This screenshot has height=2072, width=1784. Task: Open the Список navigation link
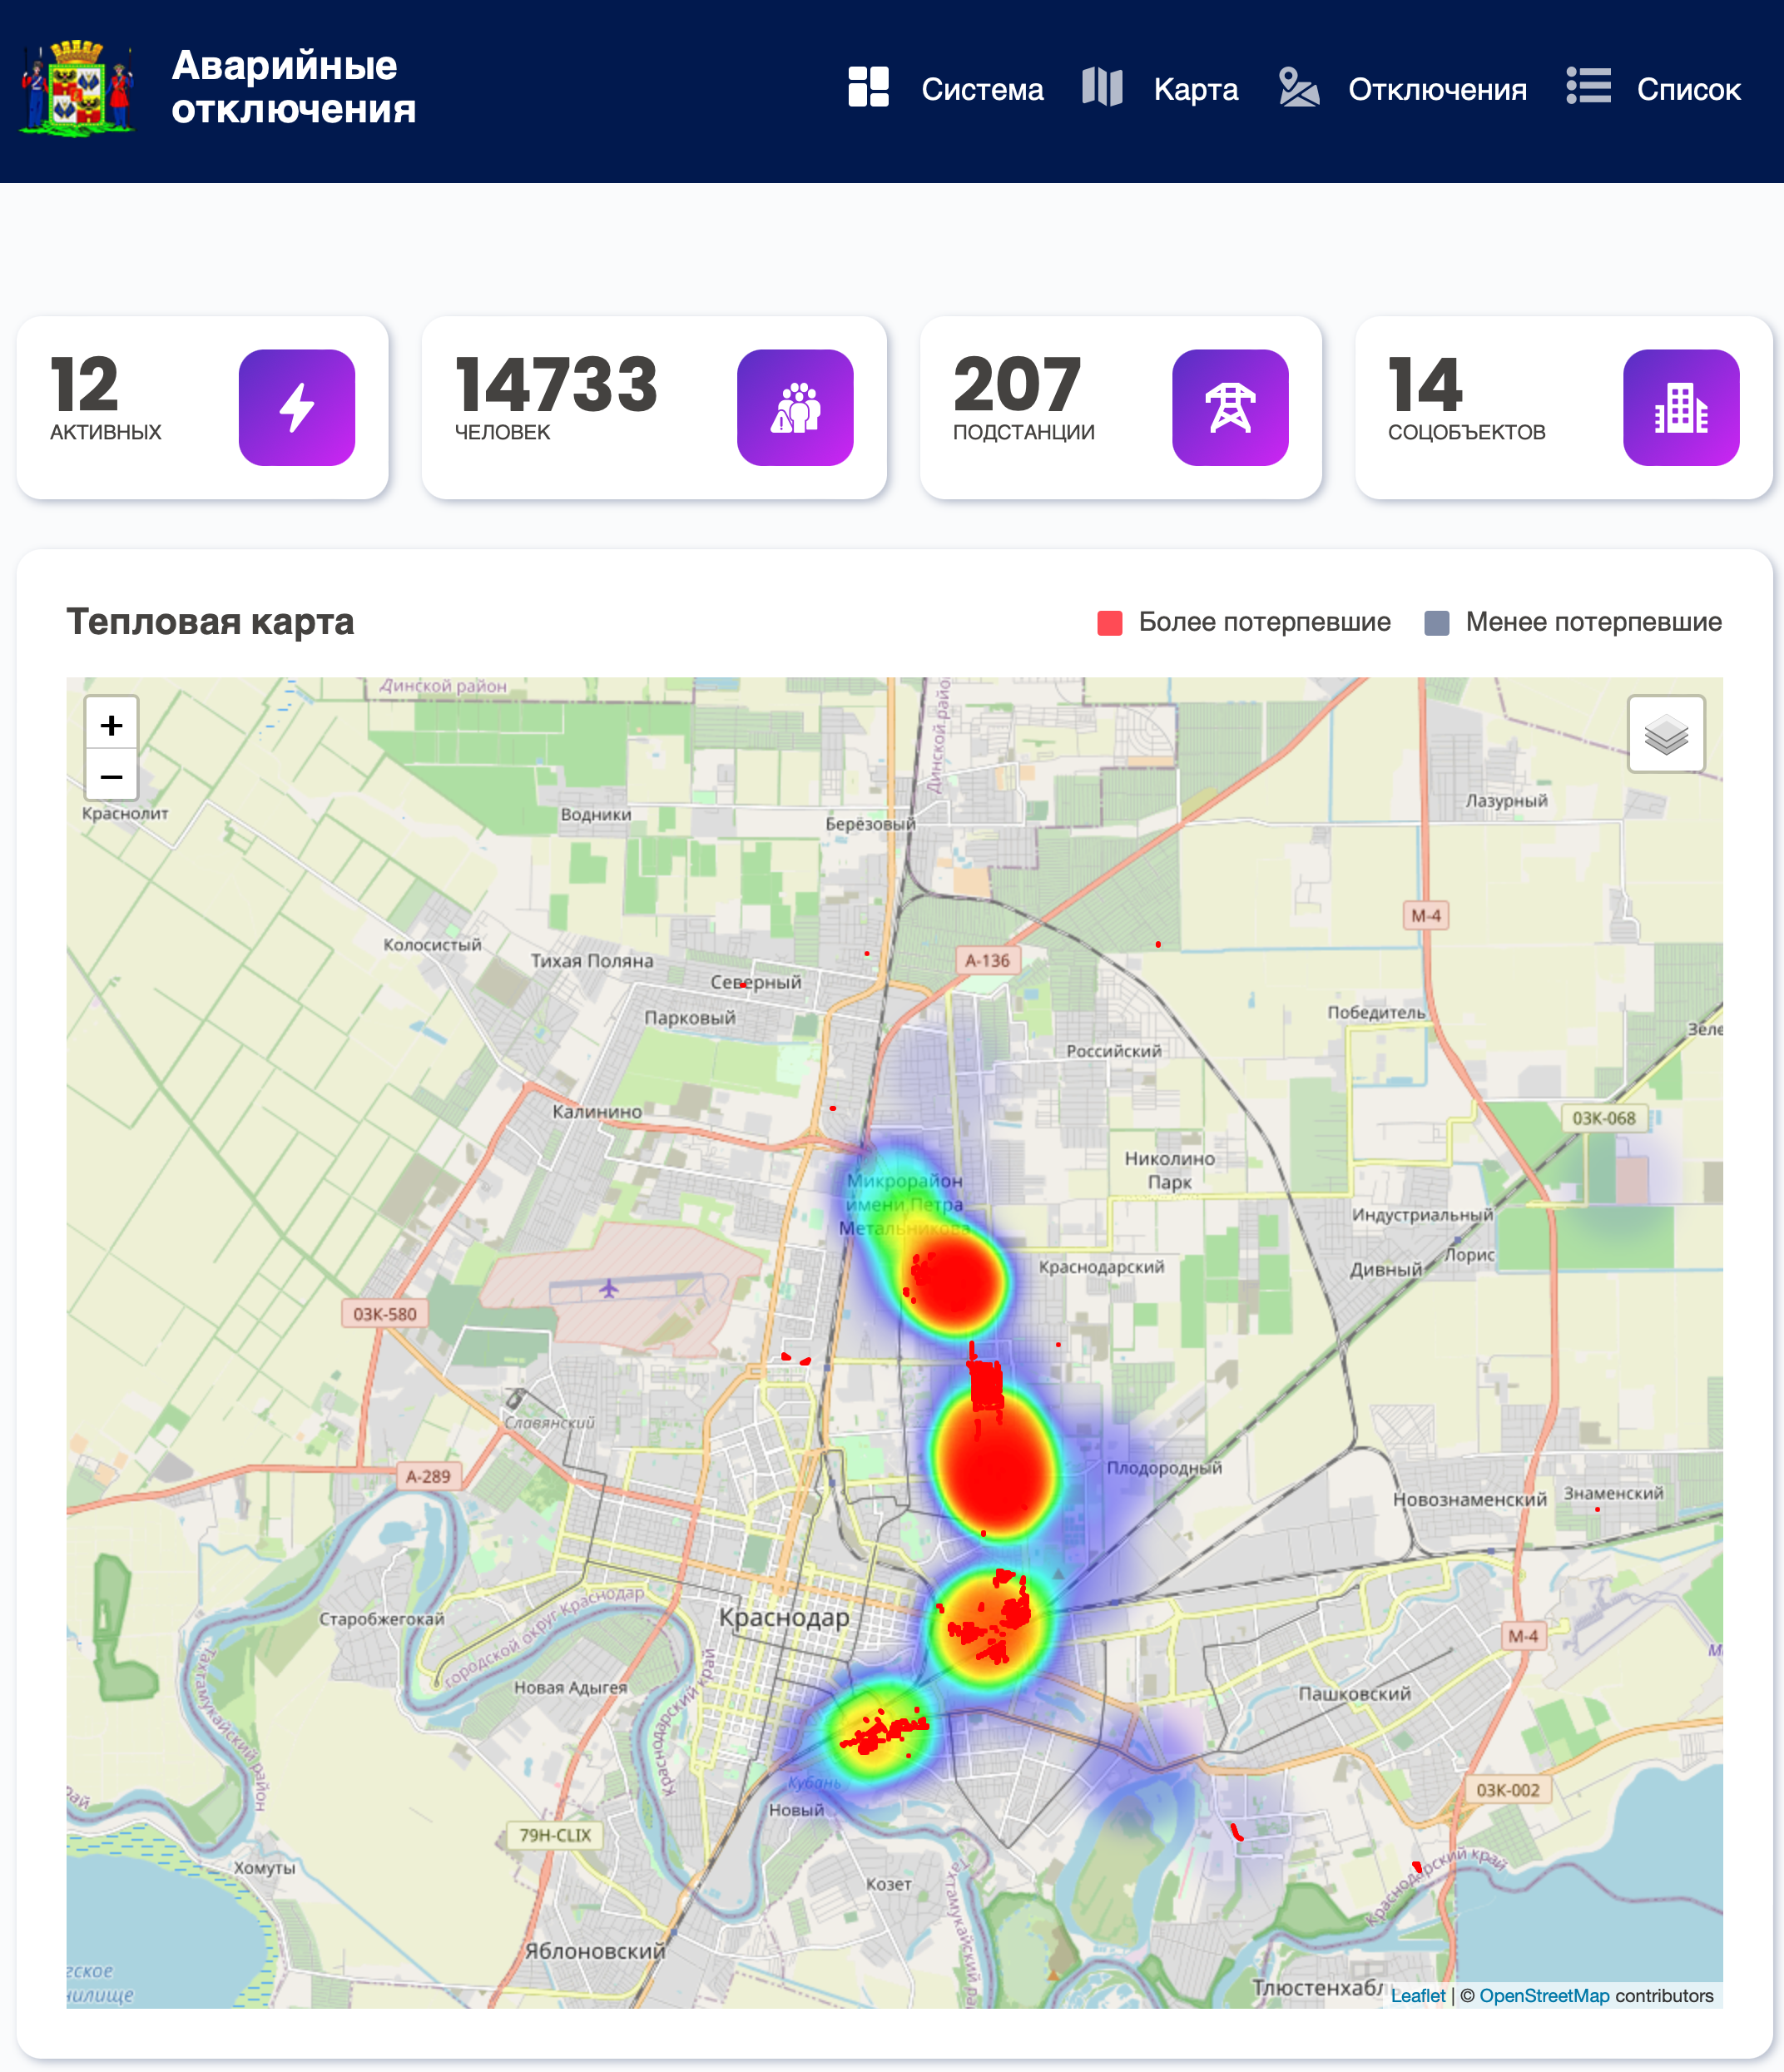pos(1688,89)
